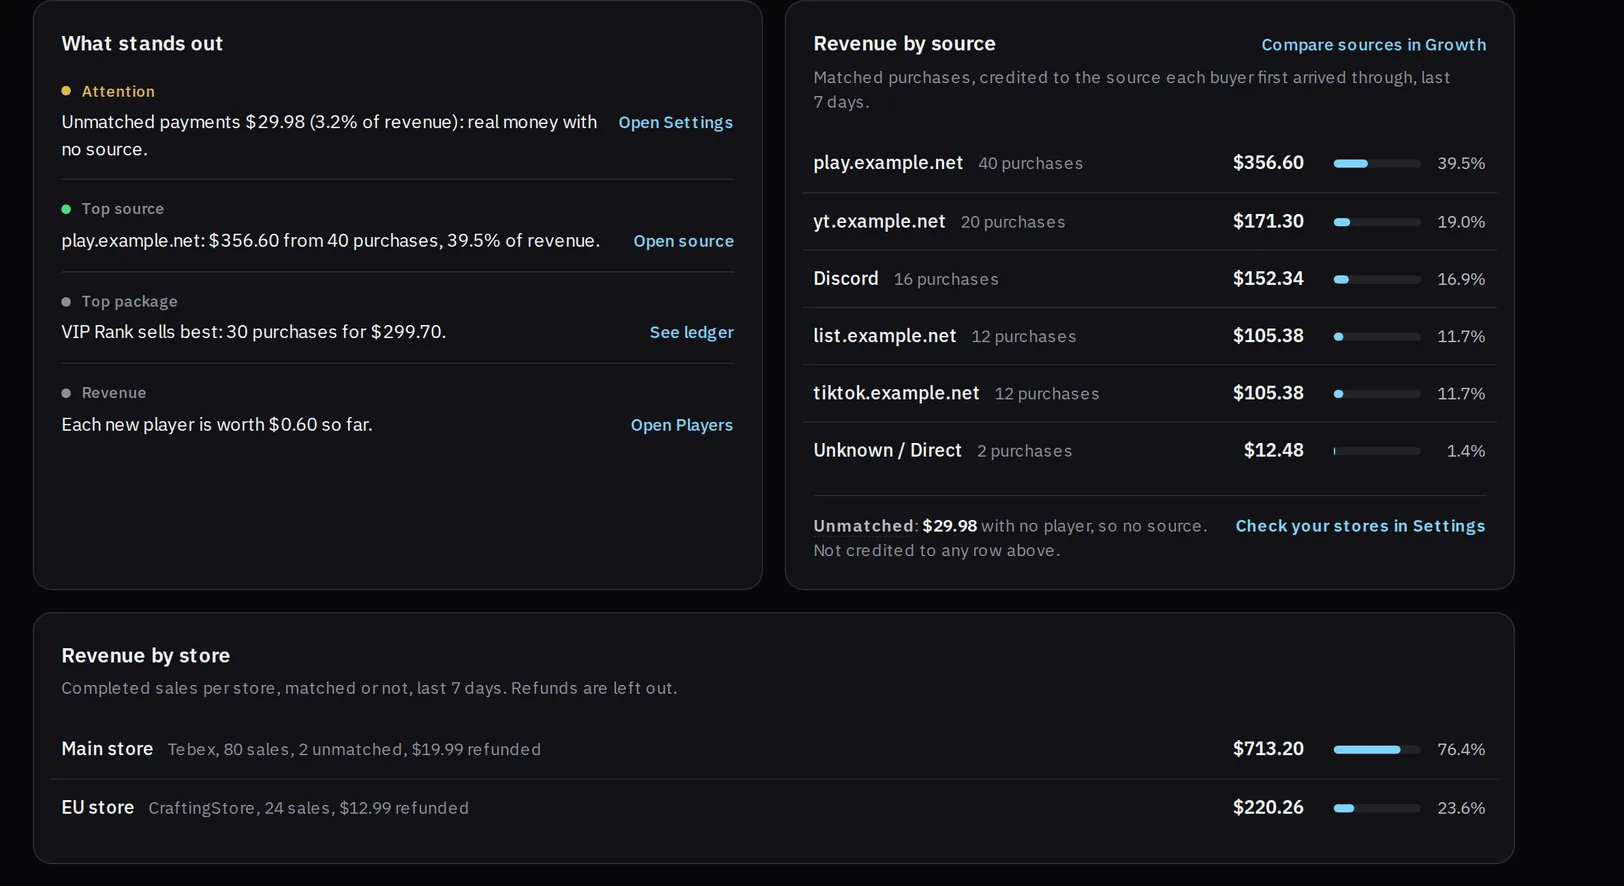The width and height of the screenshot is (1624, 886).
Task: Click the $171.30 revenue value
Action: tap(1268, 221)
